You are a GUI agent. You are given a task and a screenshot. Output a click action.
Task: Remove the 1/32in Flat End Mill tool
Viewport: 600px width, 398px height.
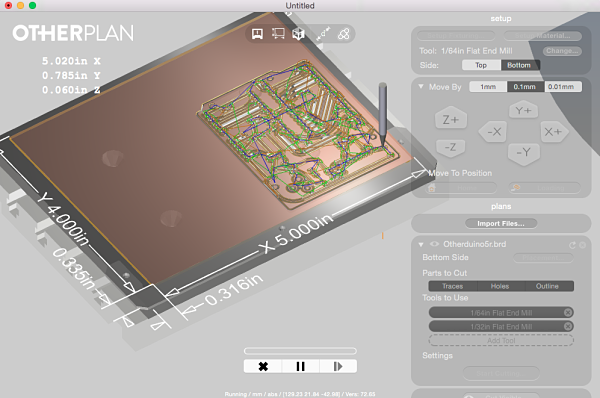coord(568,326)
